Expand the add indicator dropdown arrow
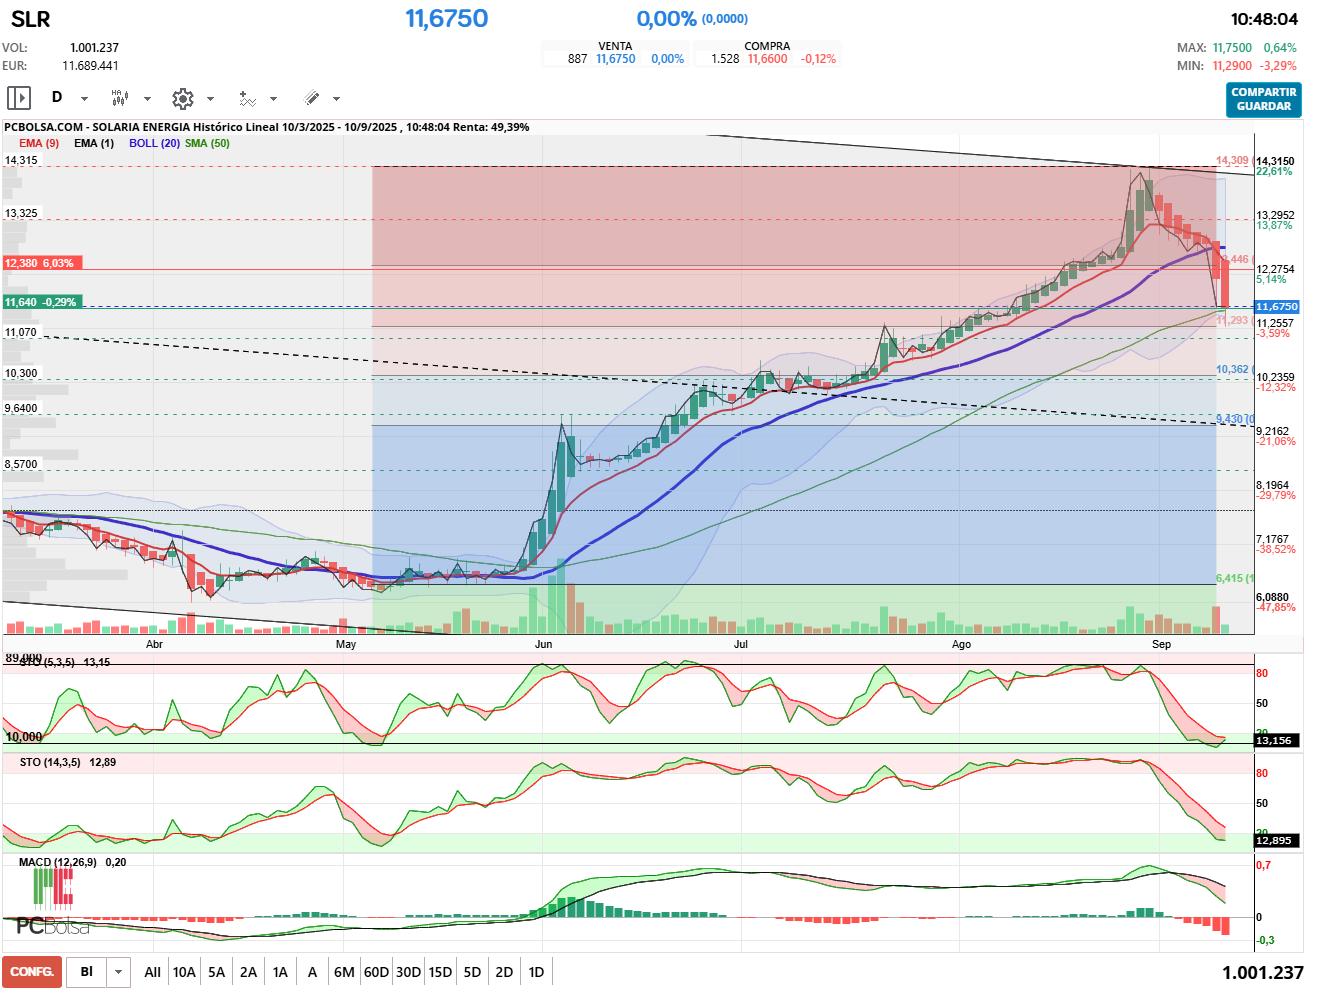 click(273, 99)
